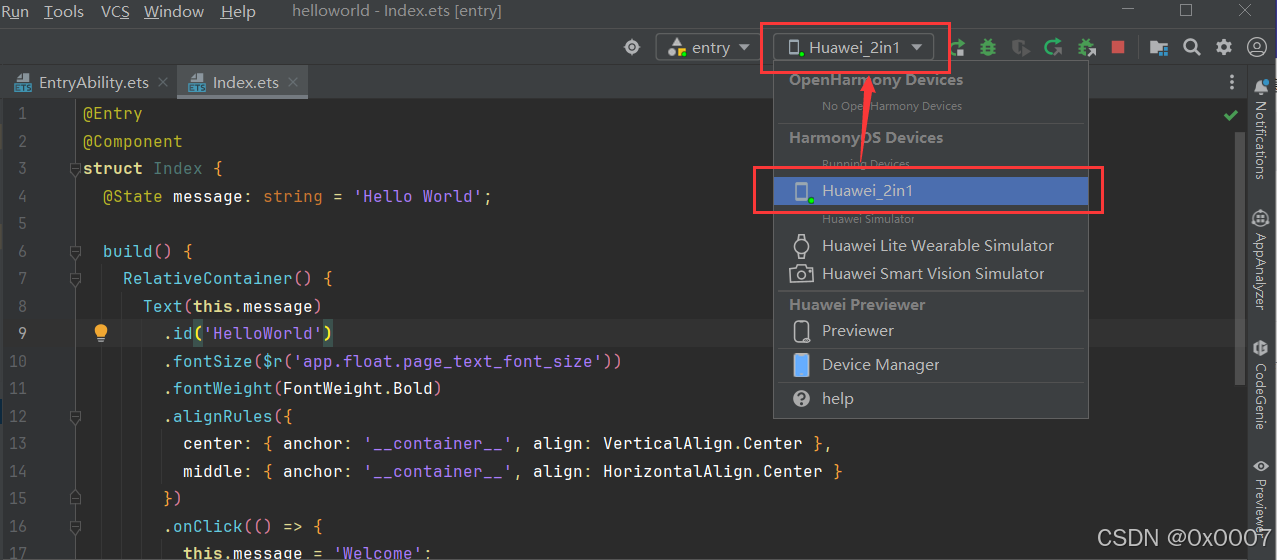Click the @Component decorator text

coord(132,142)
